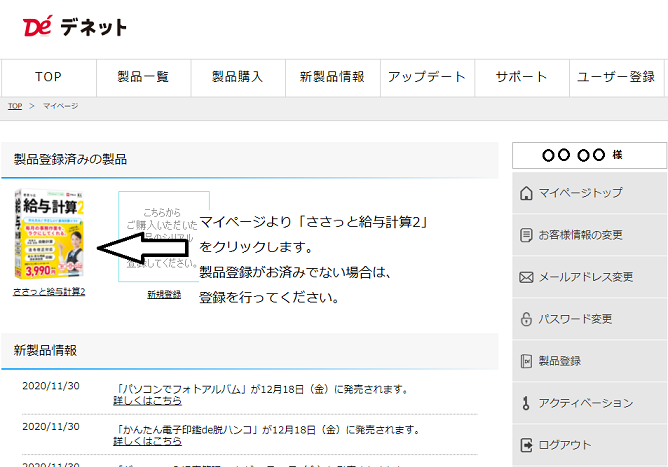668x467 pixels.
Task: Click the logout arrow icon
Action: (x=527, y=445)
